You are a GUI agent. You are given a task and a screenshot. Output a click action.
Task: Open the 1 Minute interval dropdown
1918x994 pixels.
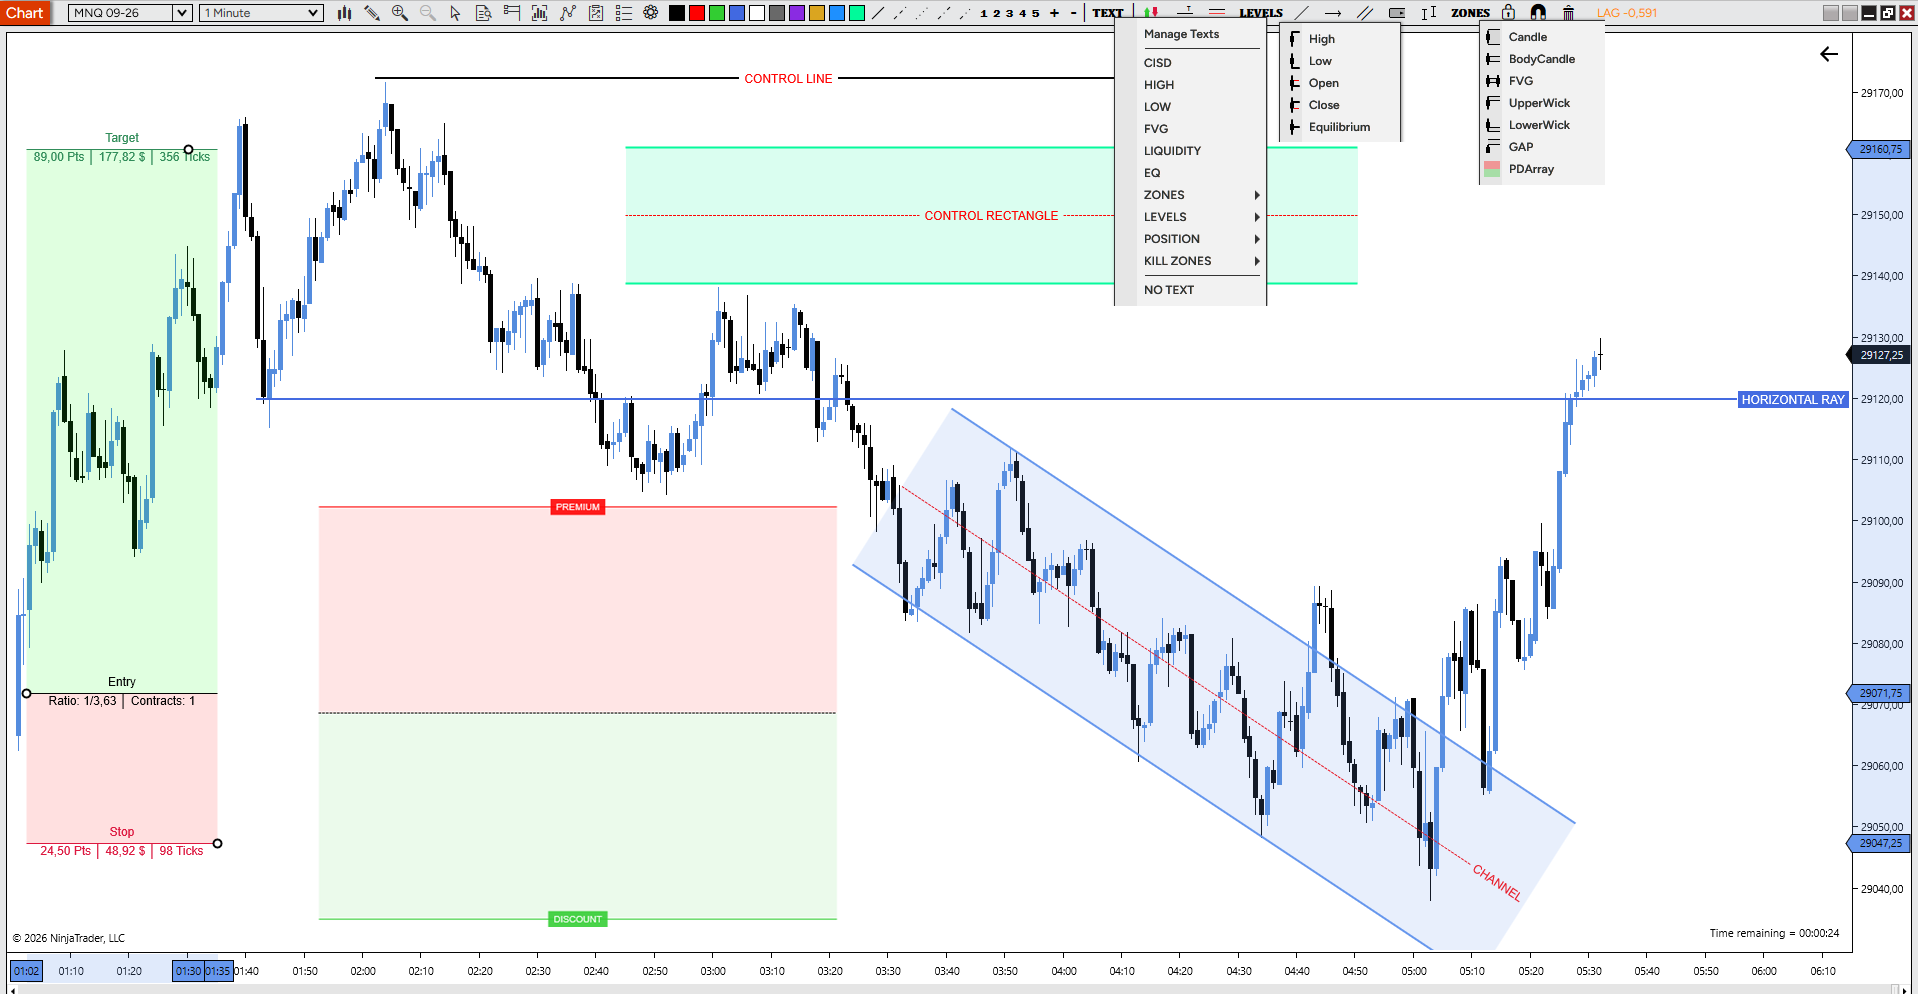261,13
